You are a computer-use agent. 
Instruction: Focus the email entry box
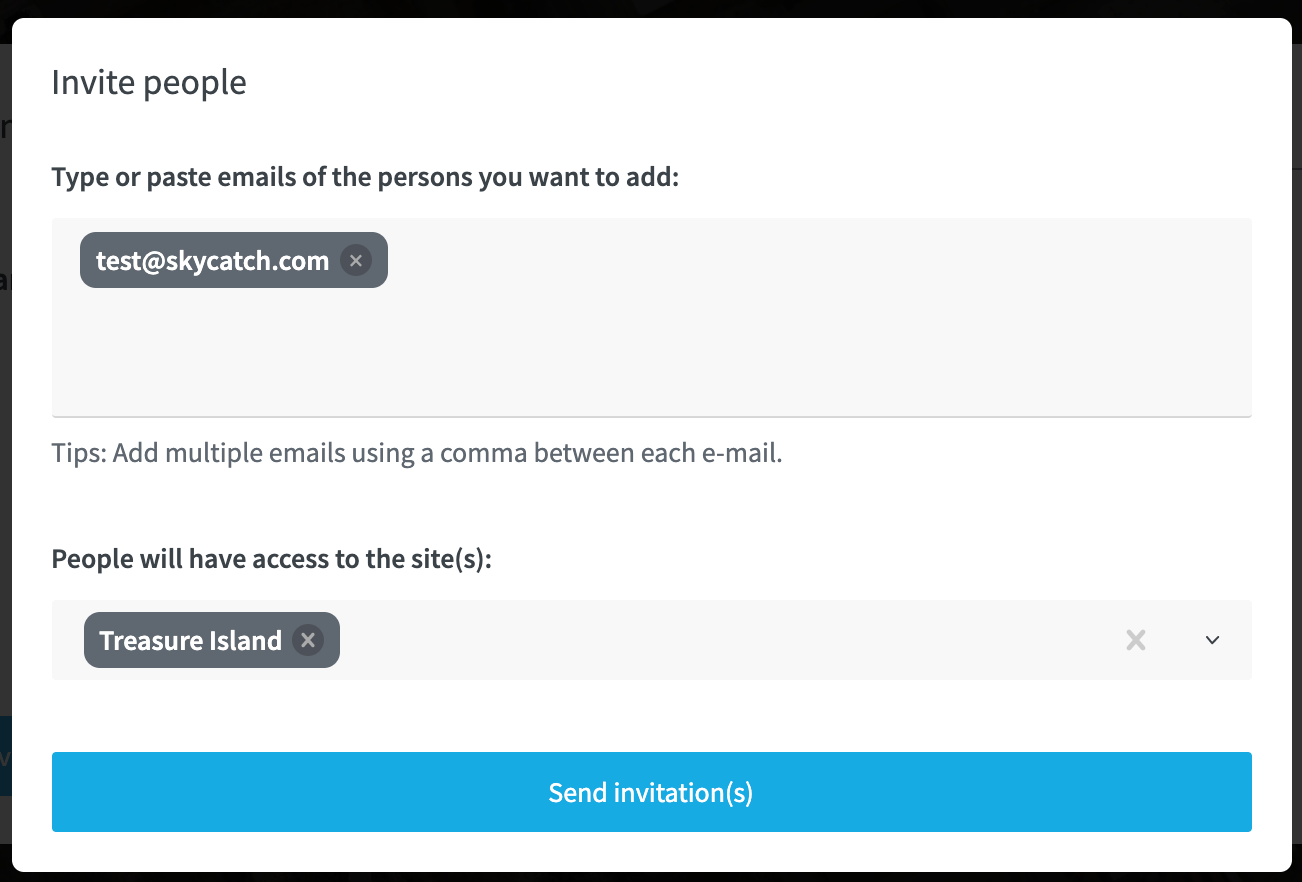652,317
